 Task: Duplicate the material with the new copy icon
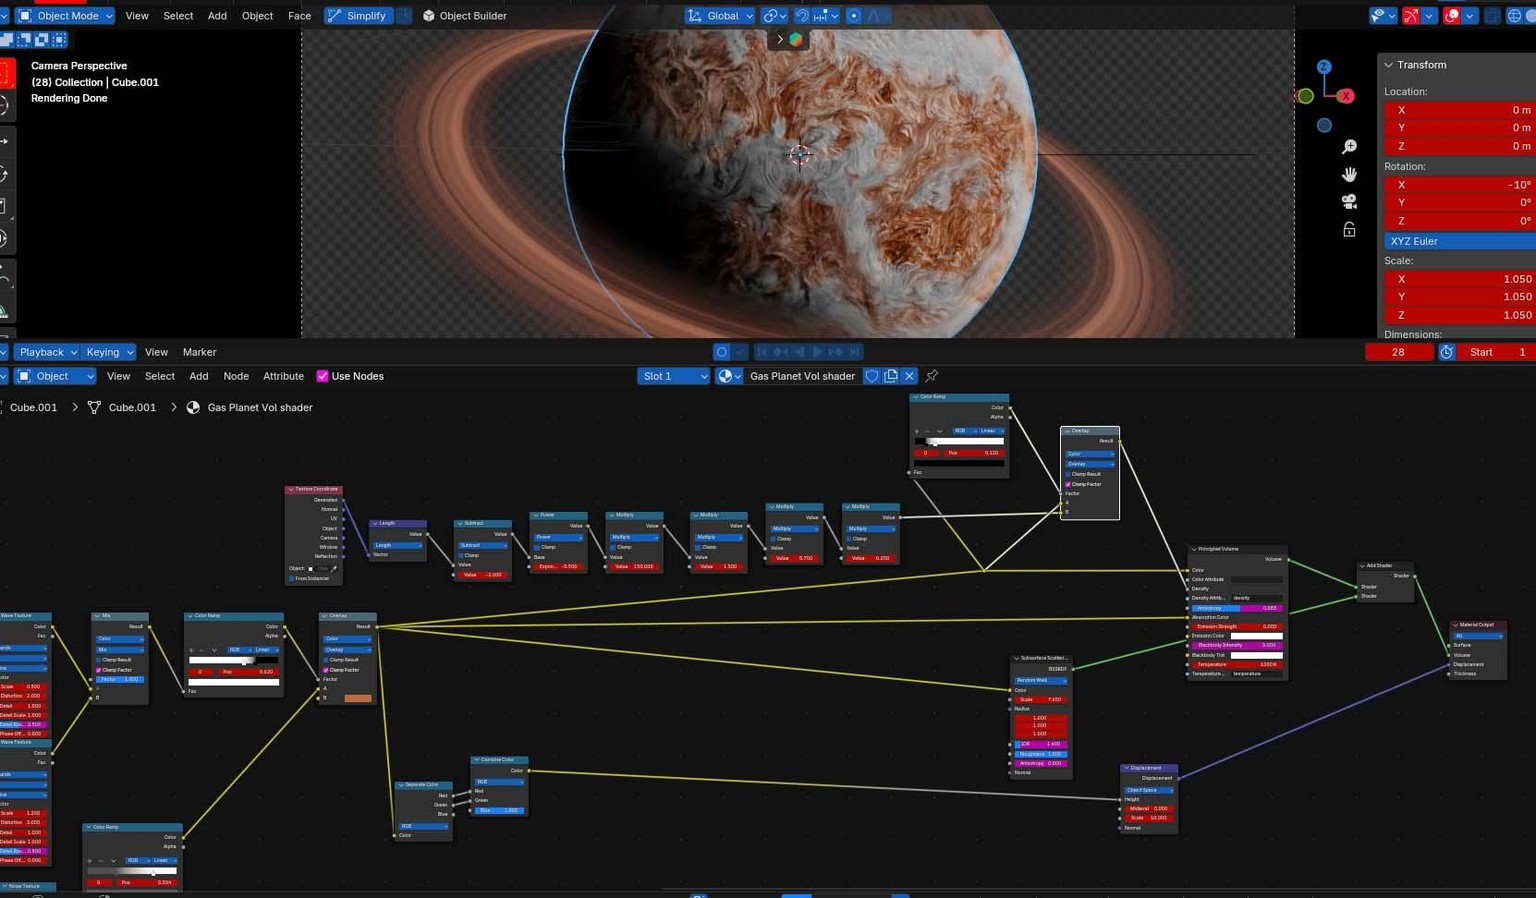click(x=891, y=376)
